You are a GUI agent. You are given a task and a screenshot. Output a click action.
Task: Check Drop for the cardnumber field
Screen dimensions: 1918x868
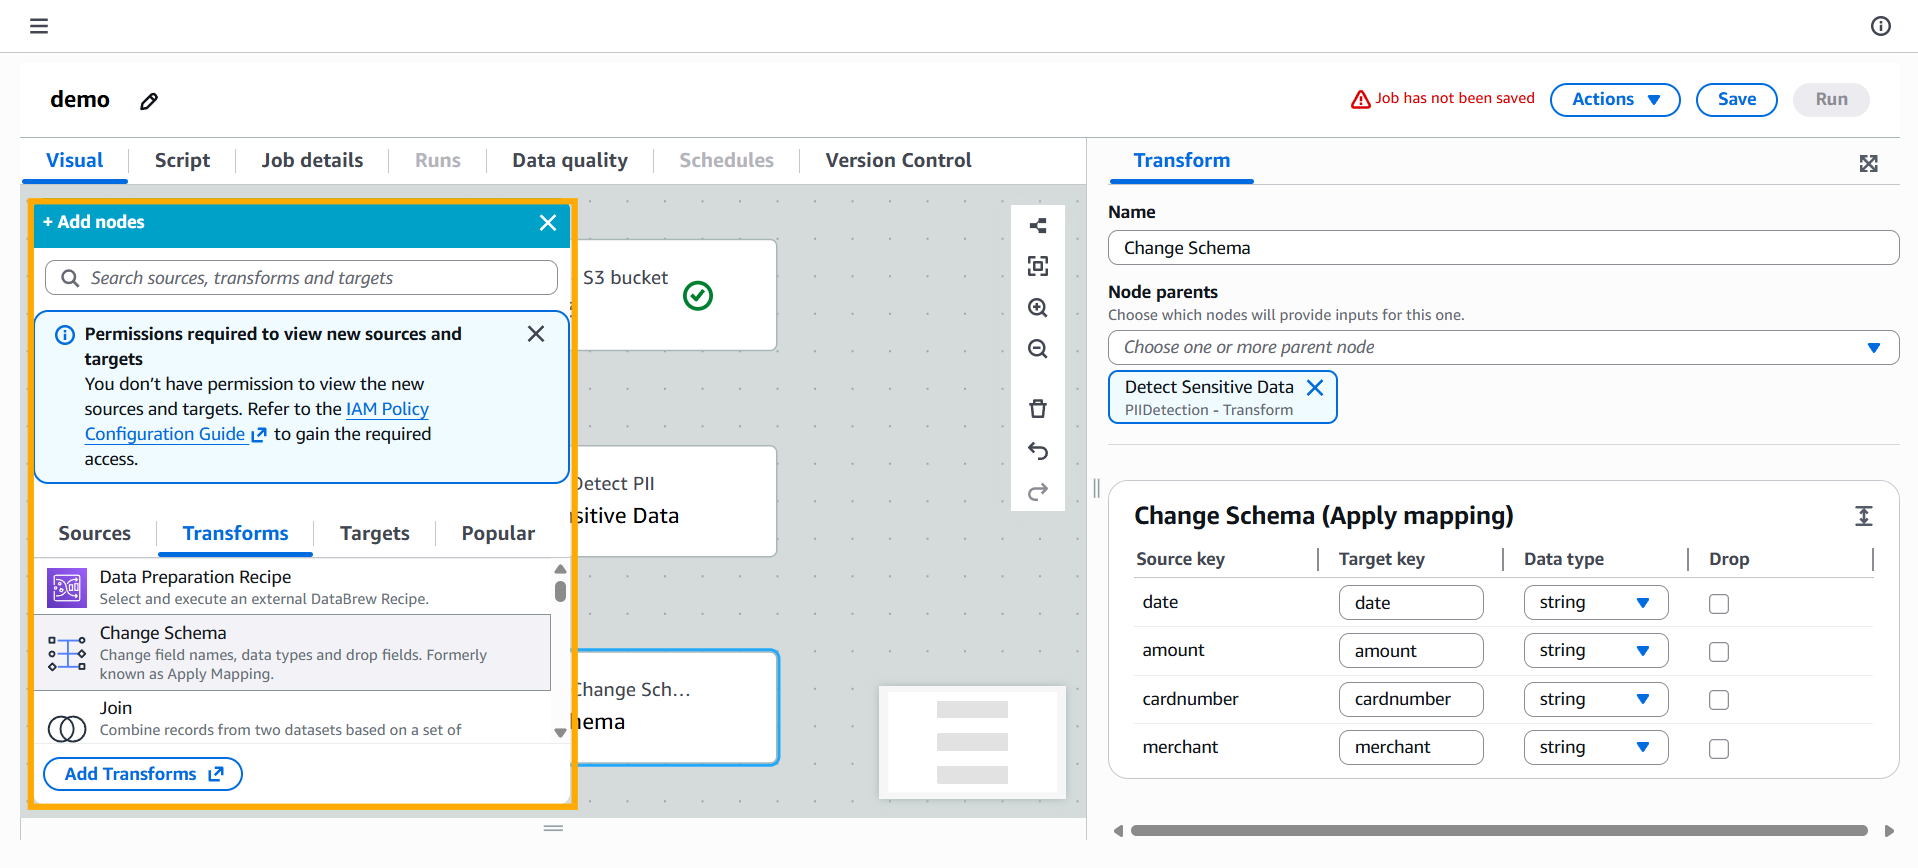1719,700
